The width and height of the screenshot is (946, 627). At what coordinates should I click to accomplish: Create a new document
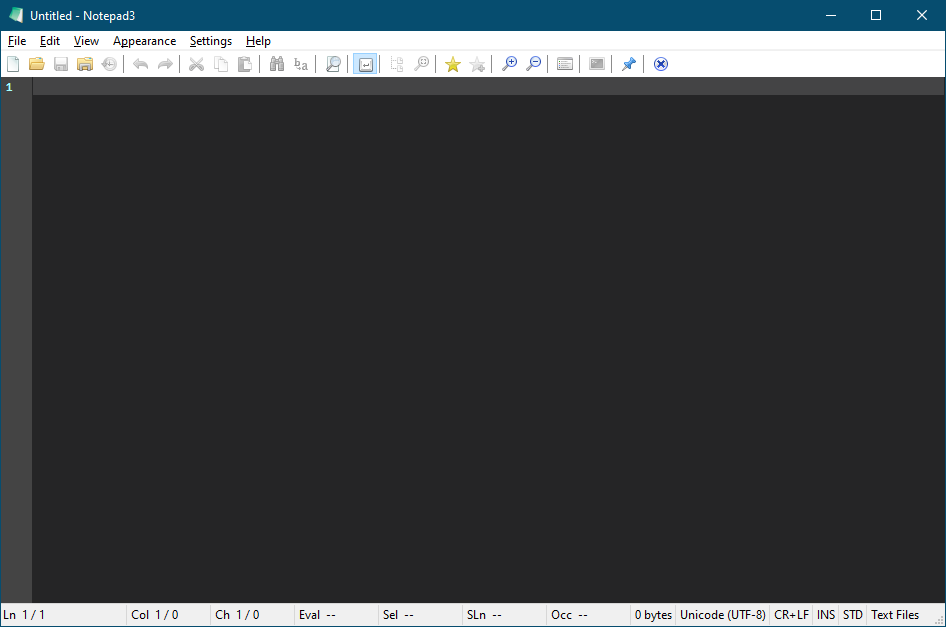(x=13, y=63)
